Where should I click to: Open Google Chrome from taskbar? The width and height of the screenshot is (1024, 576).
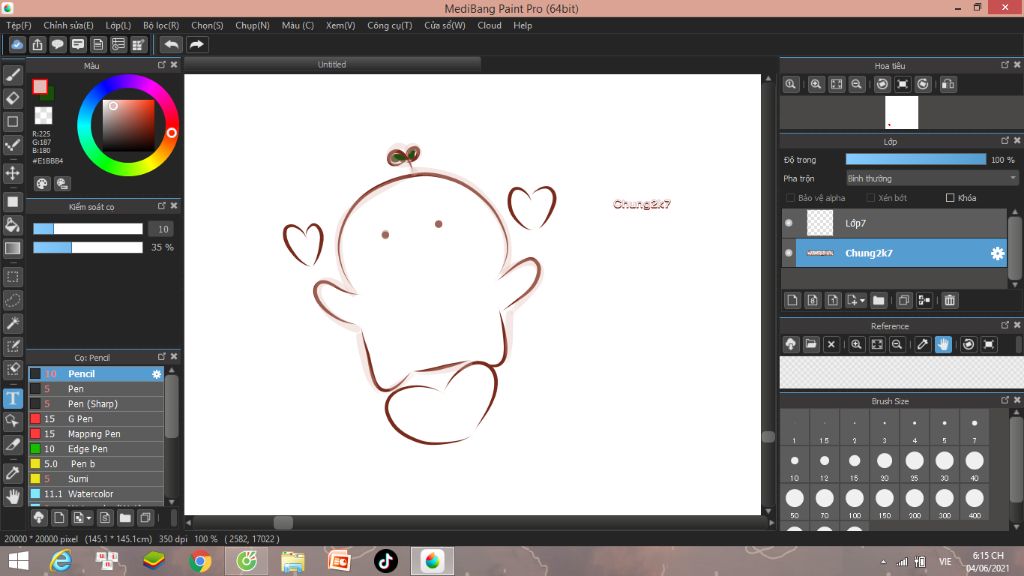tap(200, 561)
